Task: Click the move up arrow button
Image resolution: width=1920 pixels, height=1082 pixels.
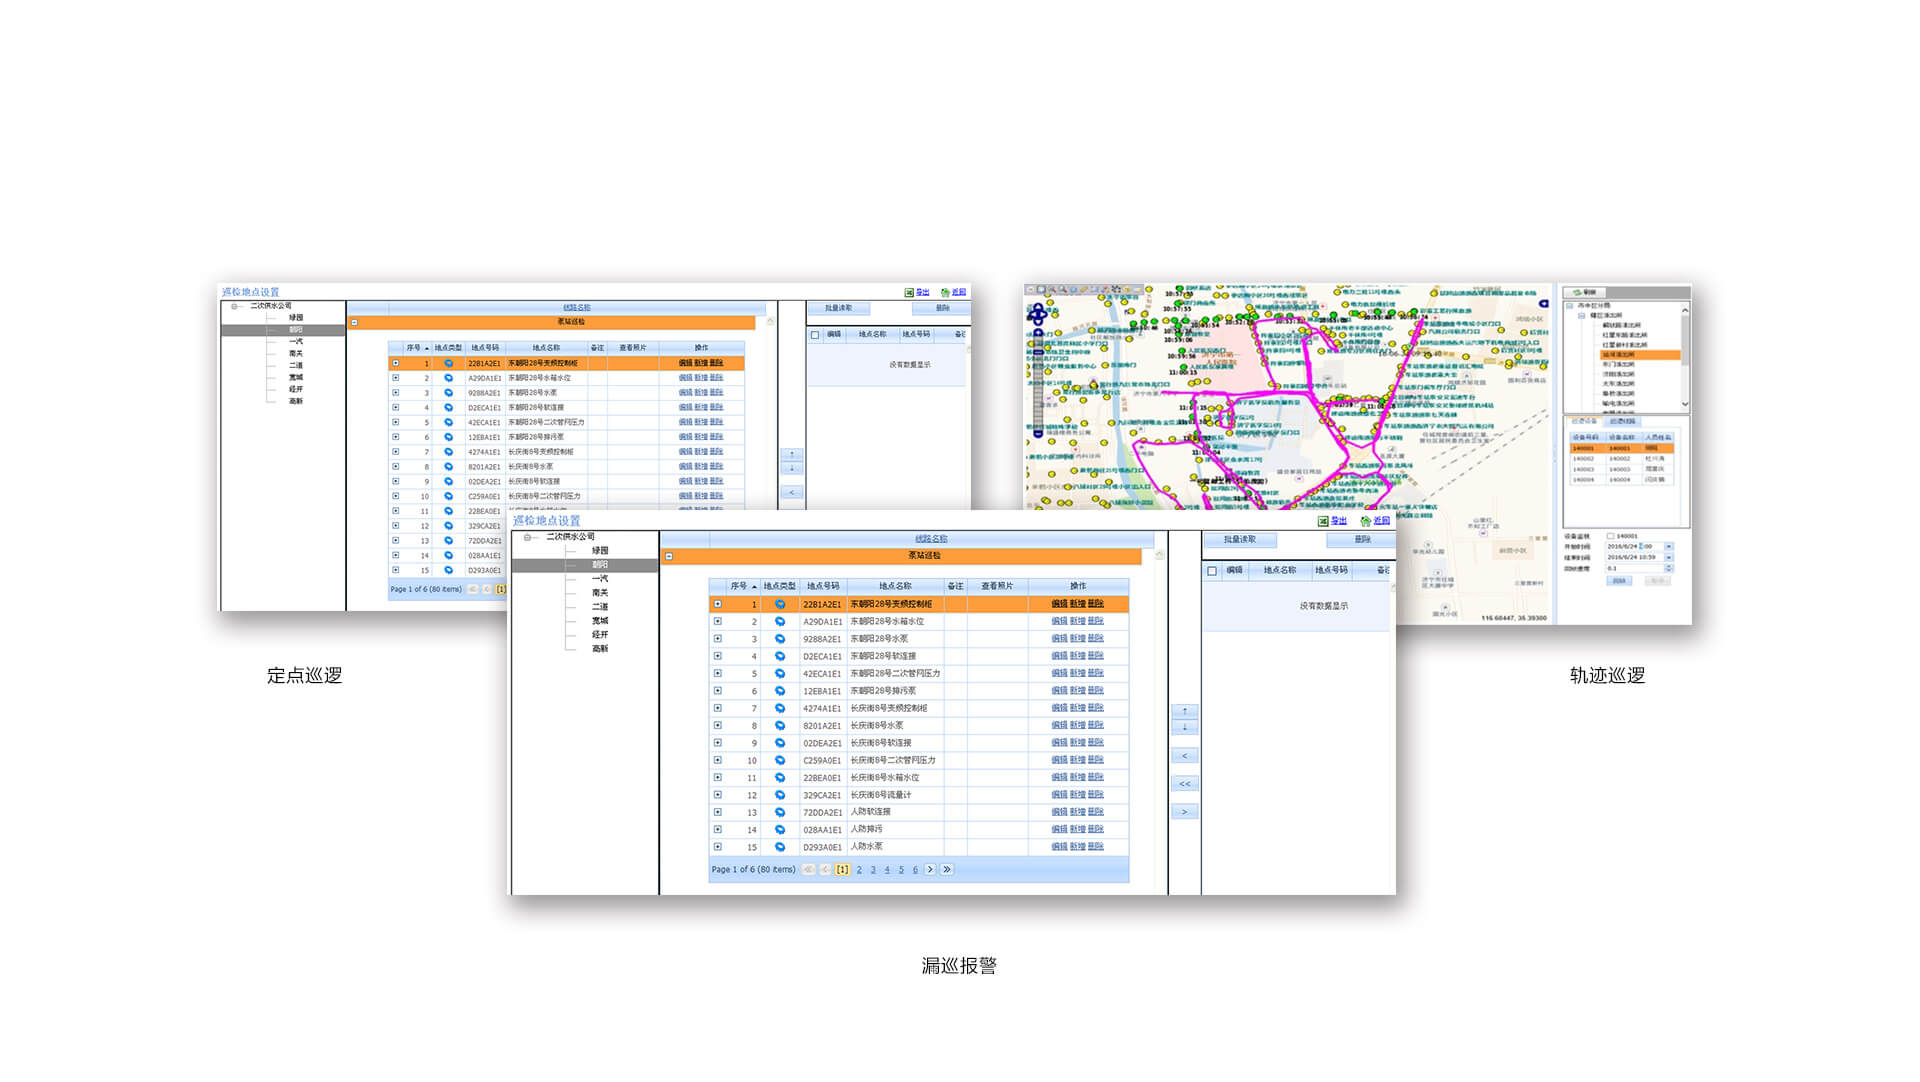Action: (1185, 711)
